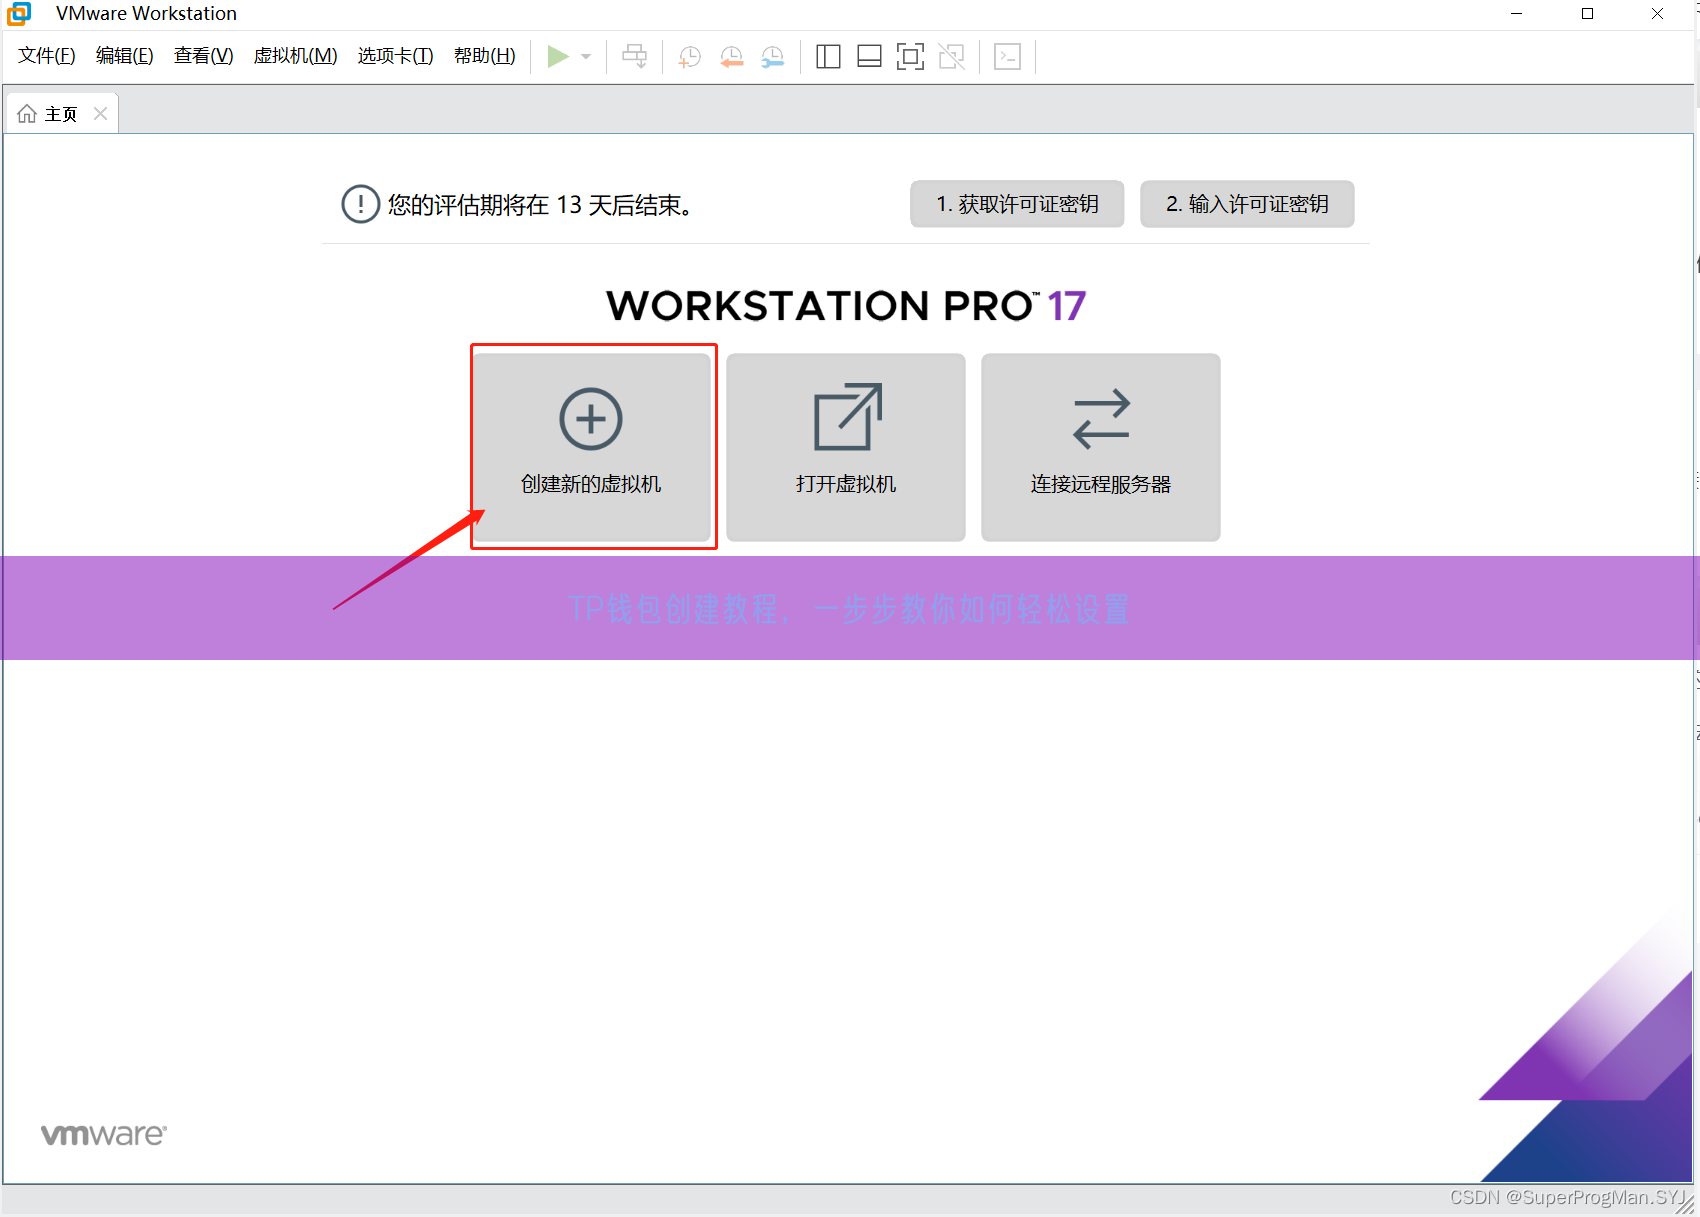
Task: Click console view toolbar icon
Action: (x=1007, y=57)
